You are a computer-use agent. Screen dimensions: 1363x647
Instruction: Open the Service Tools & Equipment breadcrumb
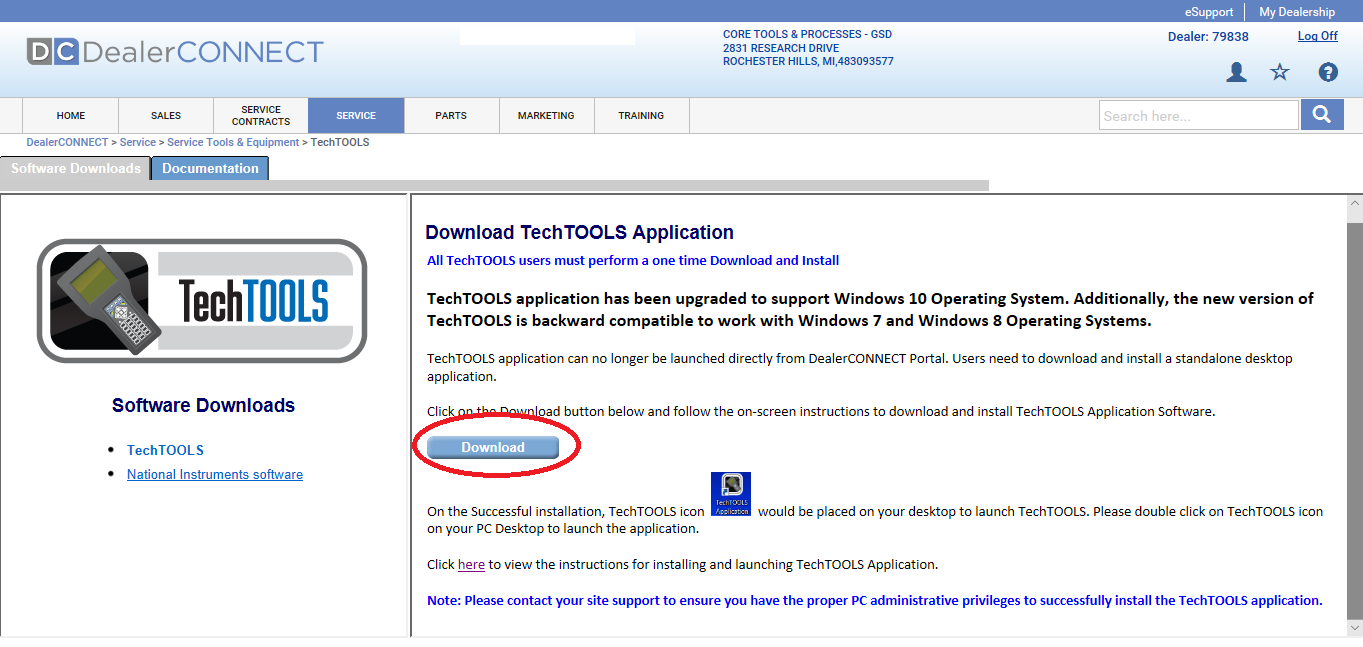[x=233, y=141]
